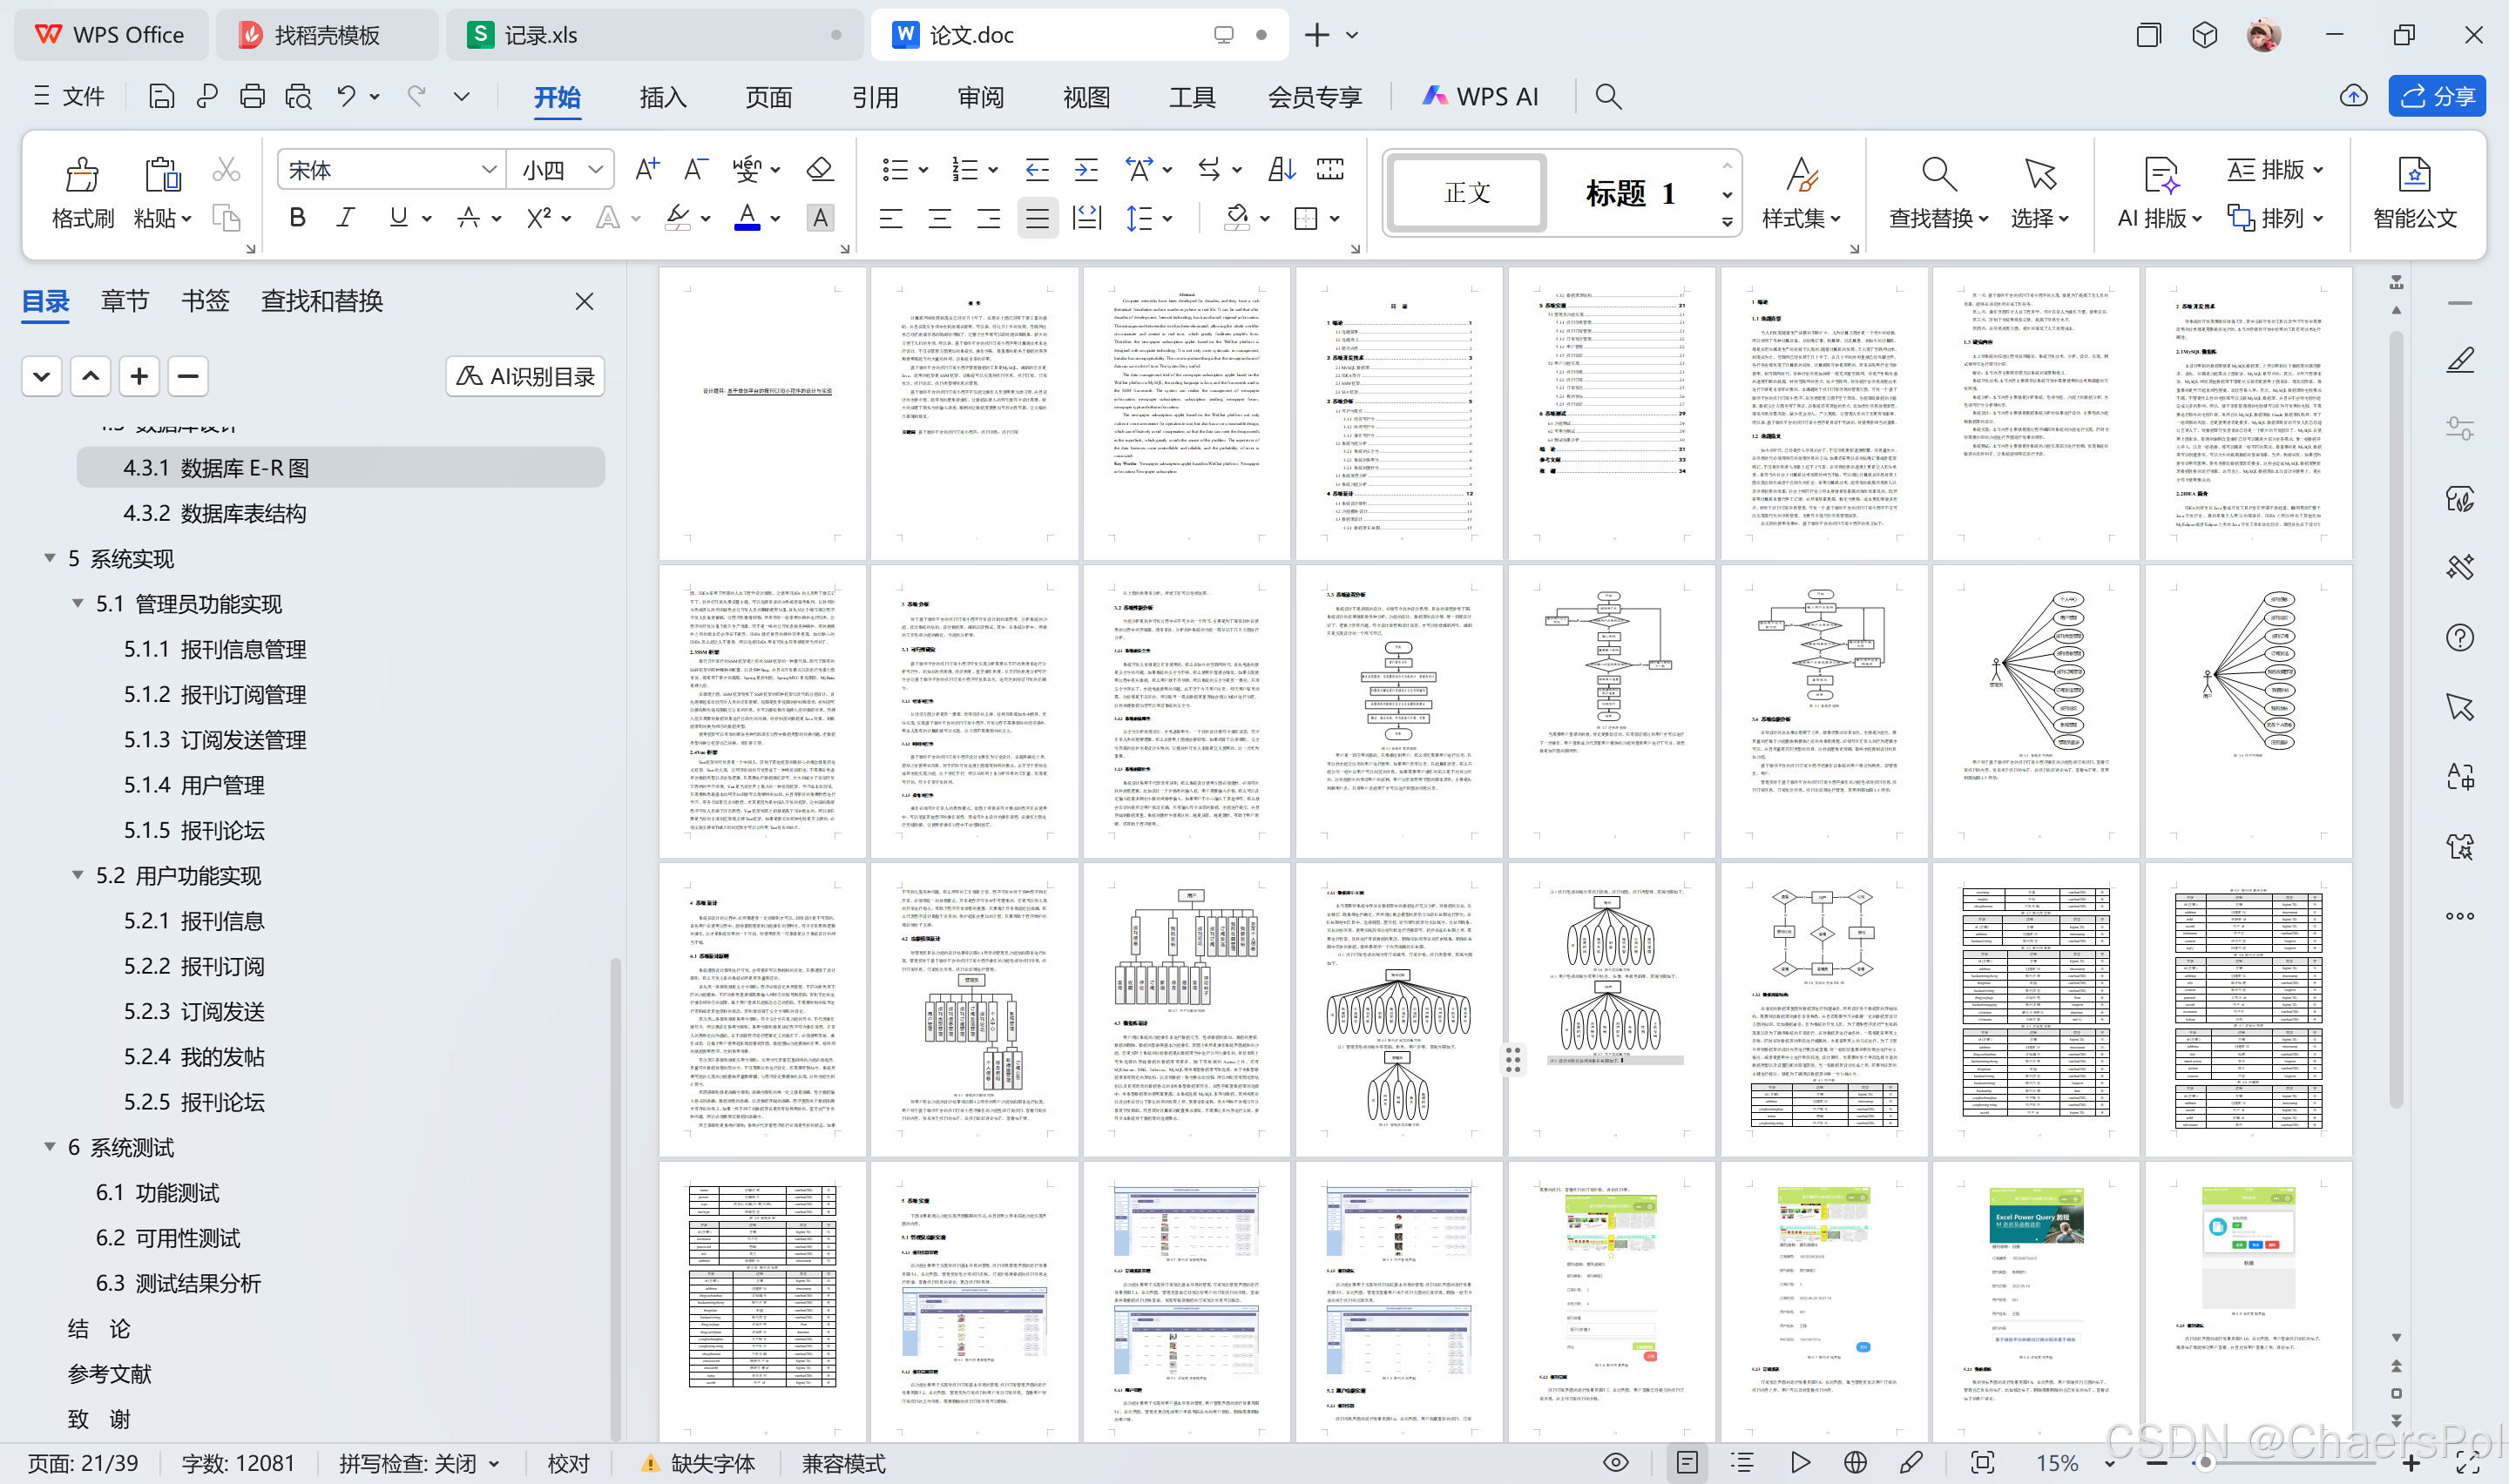Go to heading '5.1.4 用户管理'
This screenshot has height=1484, width=2509.
pyautogui.click(x=195, y=785)
